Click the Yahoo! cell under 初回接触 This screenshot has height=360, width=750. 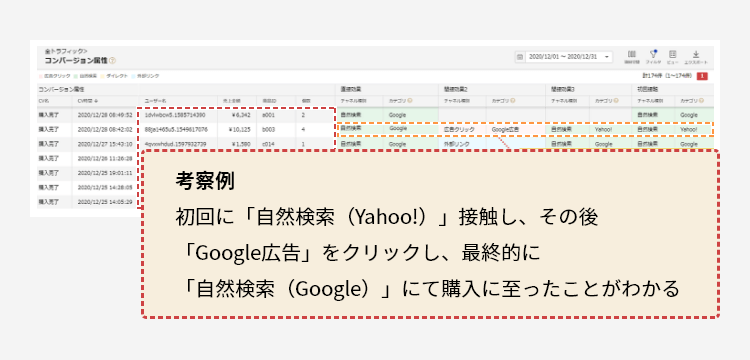coord(689,129)
